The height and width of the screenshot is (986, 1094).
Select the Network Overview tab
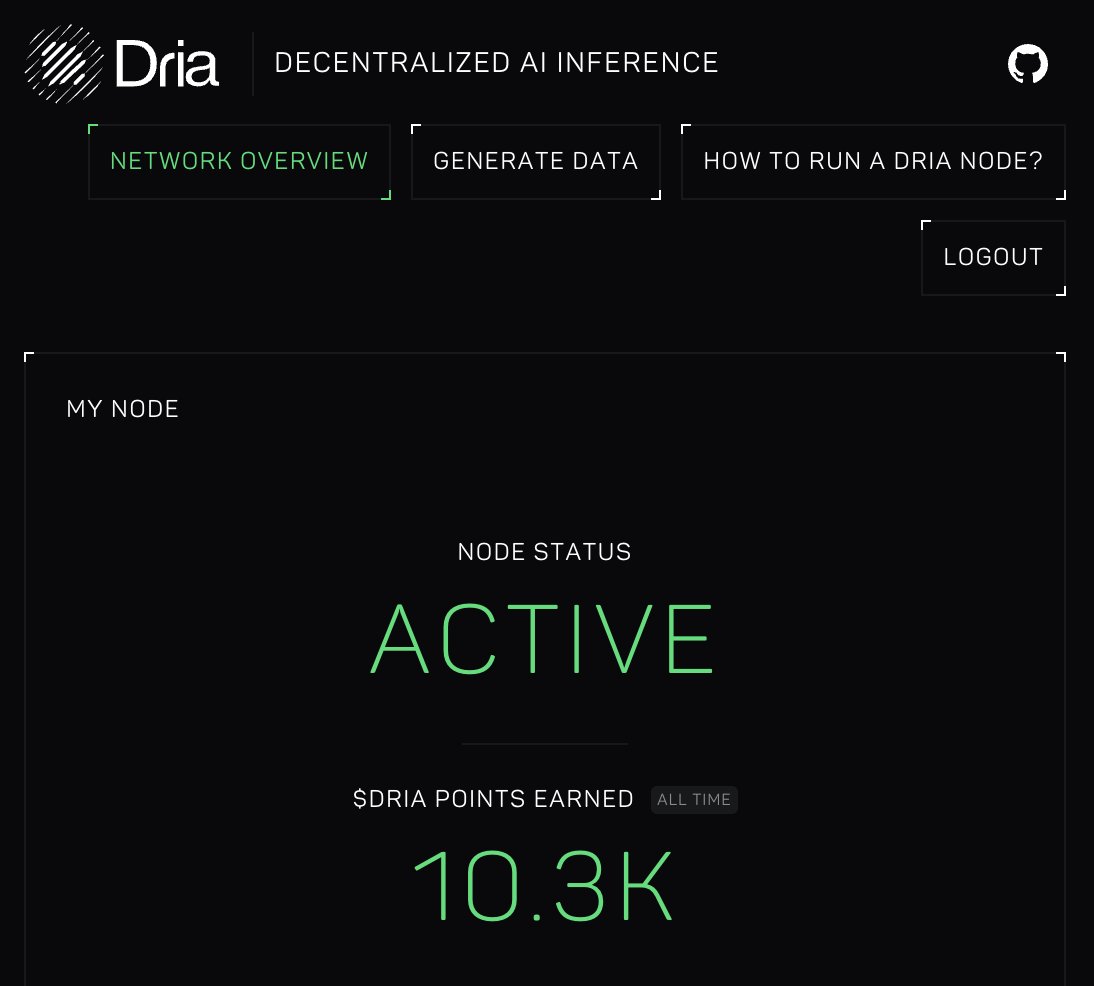coord(239,161)
